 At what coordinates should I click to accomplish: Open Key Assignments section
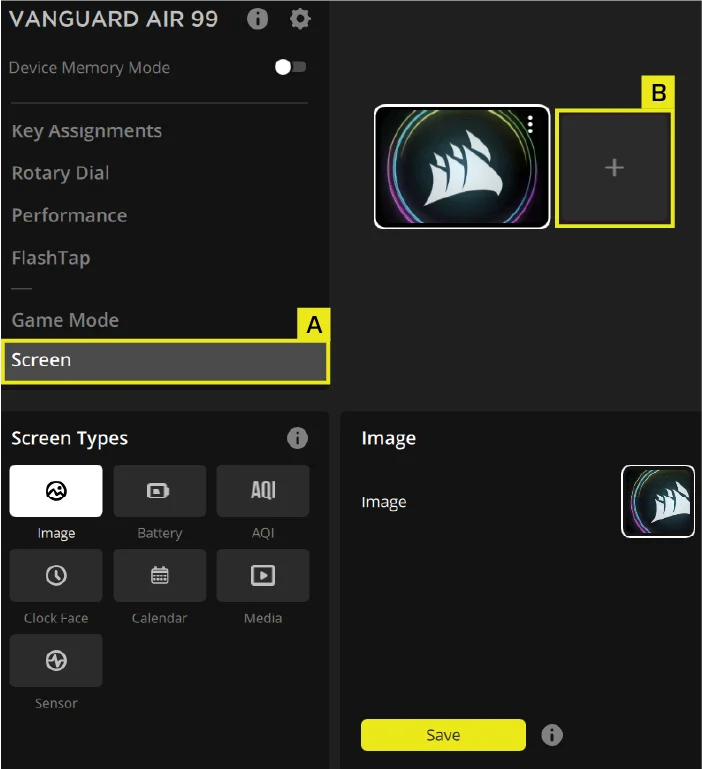(86, 131)
